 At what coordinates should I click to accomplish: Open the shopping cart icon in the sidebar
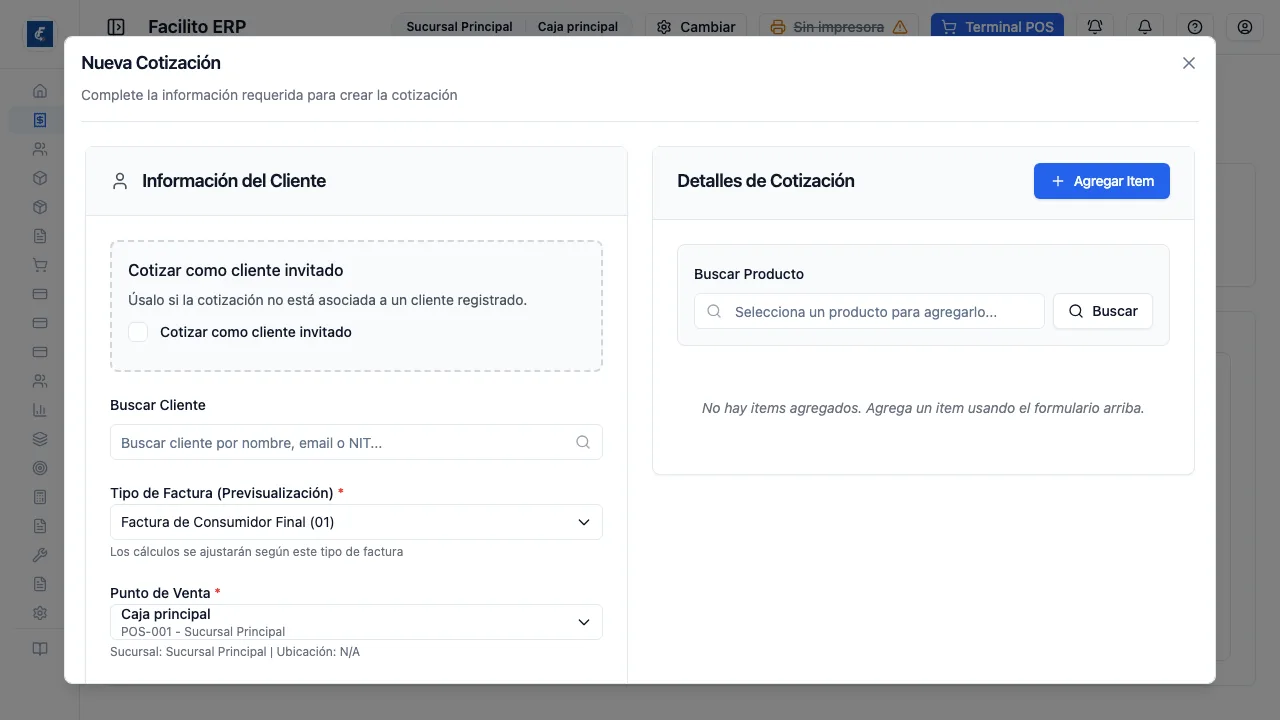40,265
